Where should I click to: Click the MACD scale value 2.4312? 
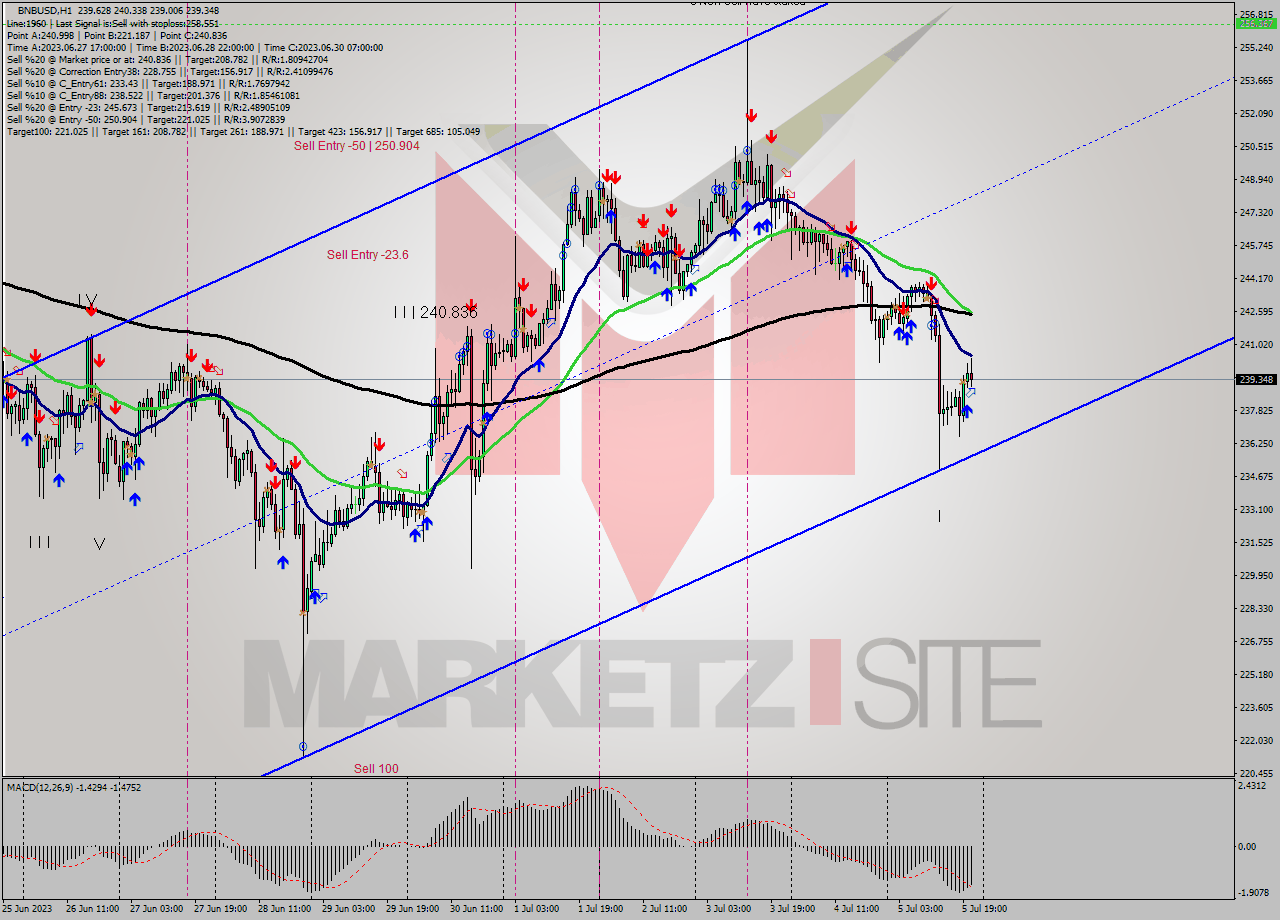coord(1254,786)
